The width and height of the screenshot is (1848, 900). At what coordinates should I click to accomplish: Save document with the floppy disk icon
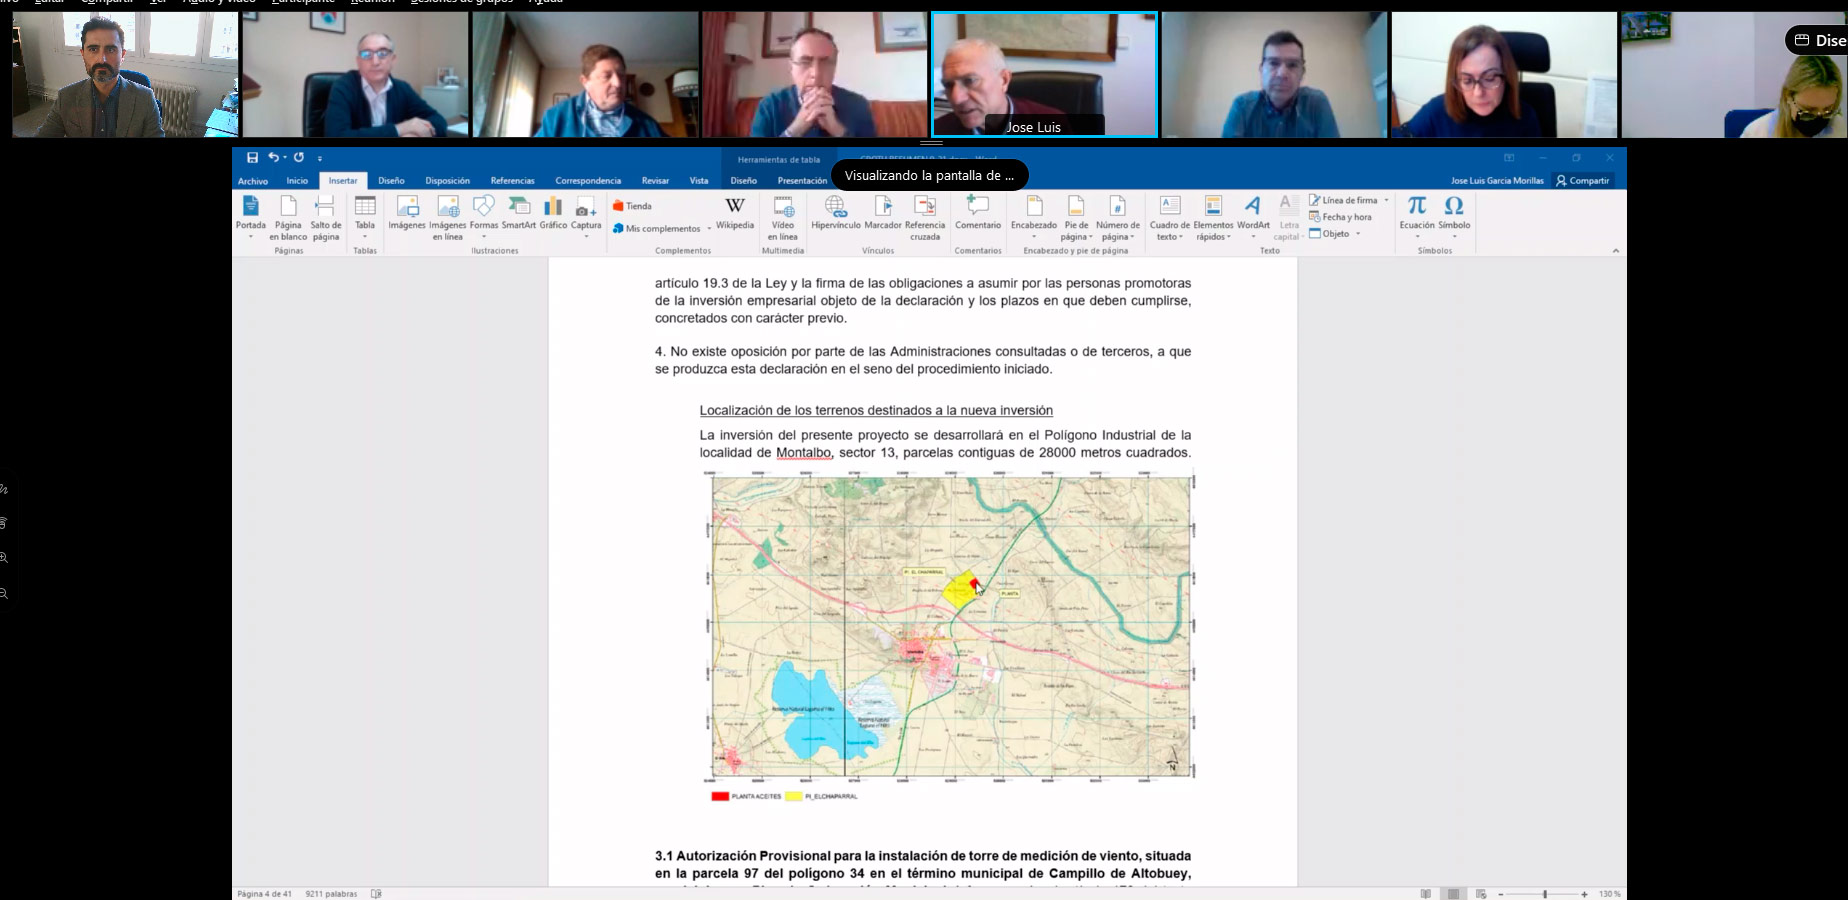pos(252,158)
